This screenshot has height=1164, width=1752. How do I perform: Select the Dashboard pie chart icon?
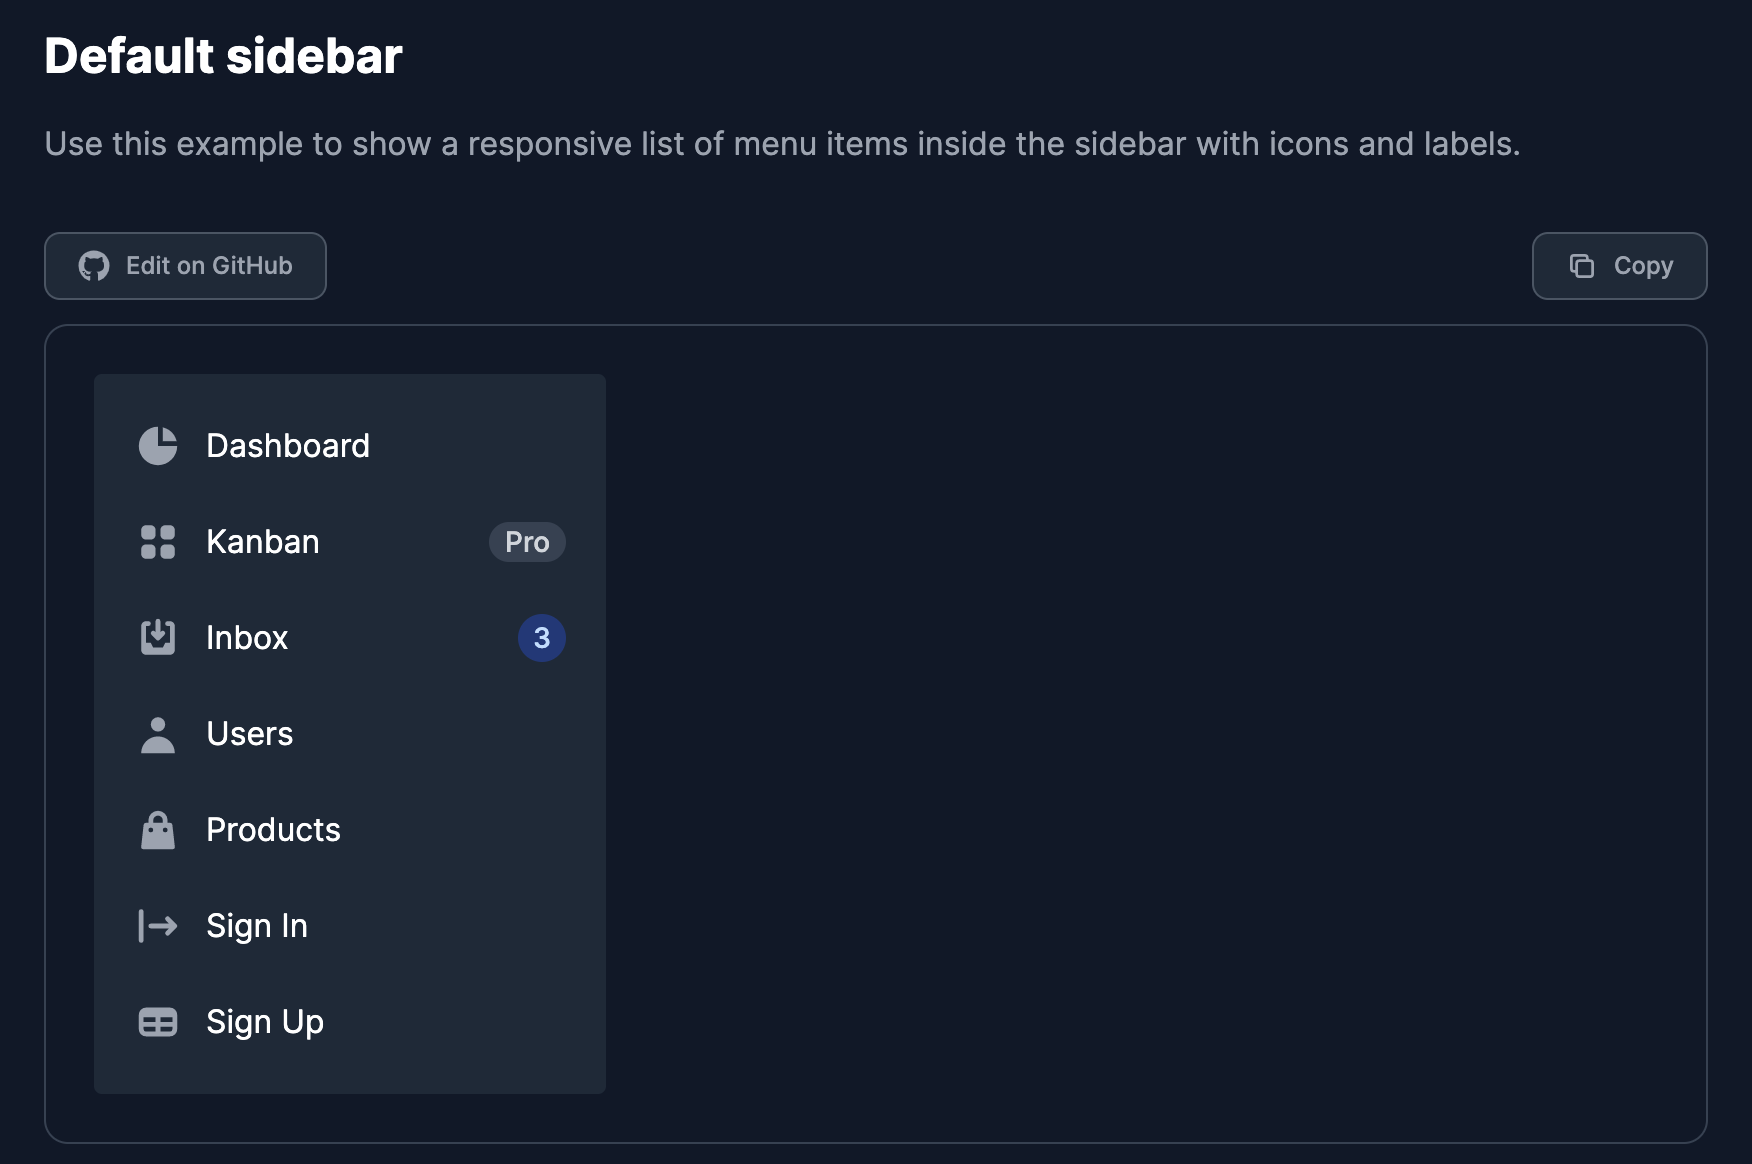158,446
